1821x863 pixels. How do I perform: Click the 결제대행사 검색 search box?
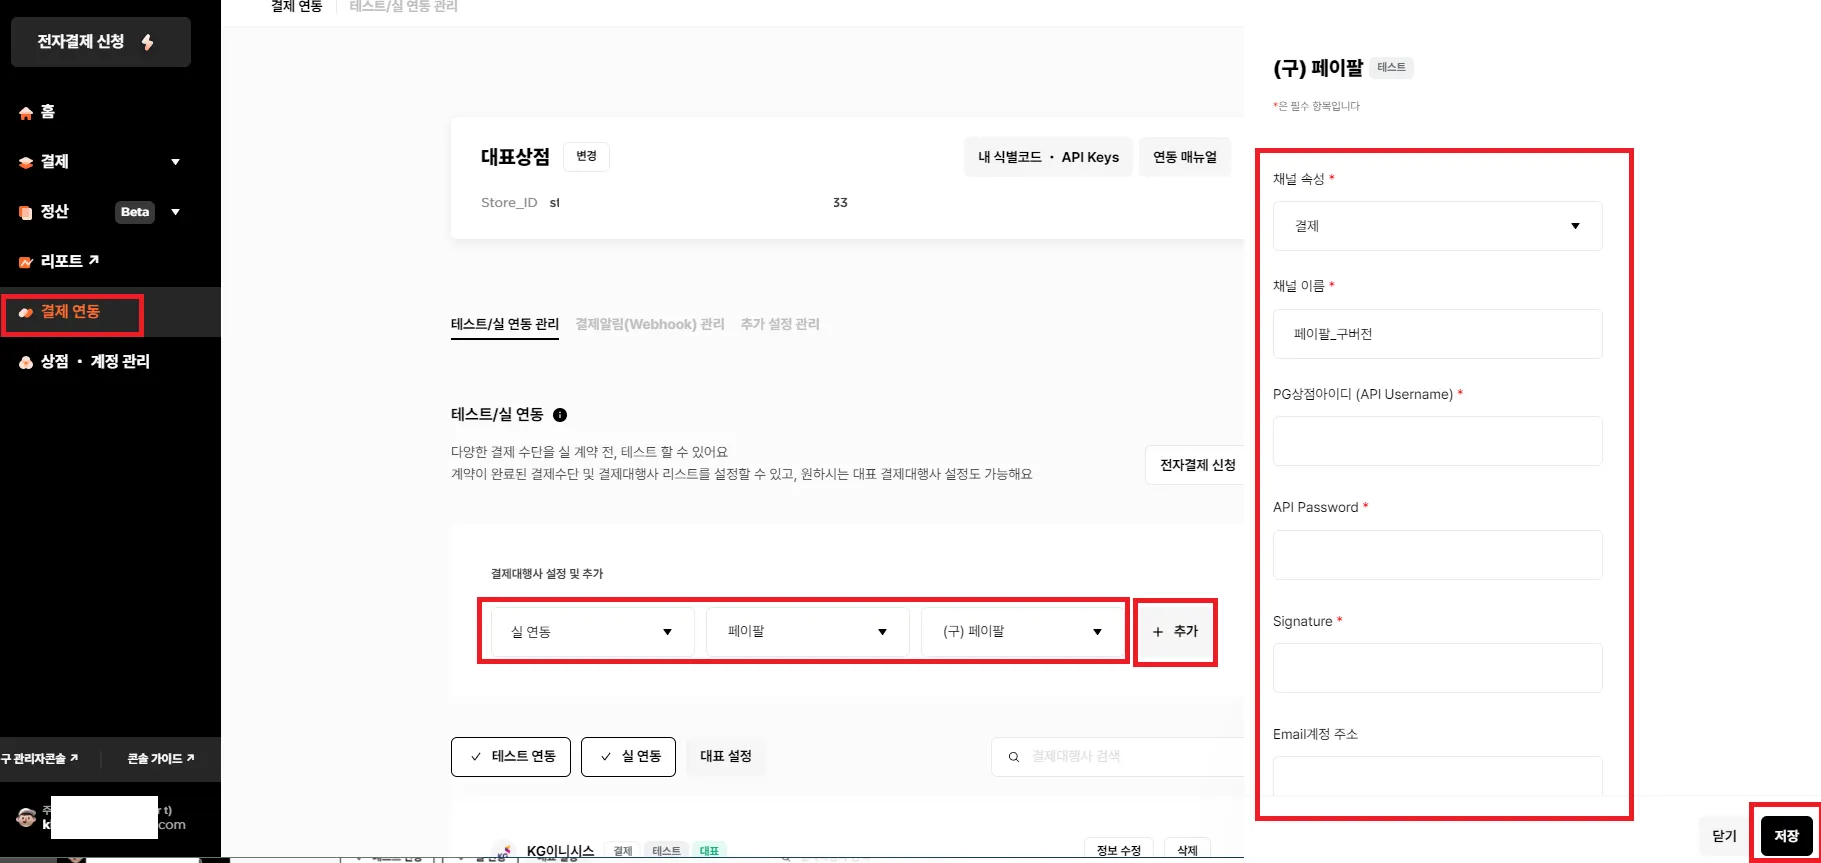click(1118, 757)
